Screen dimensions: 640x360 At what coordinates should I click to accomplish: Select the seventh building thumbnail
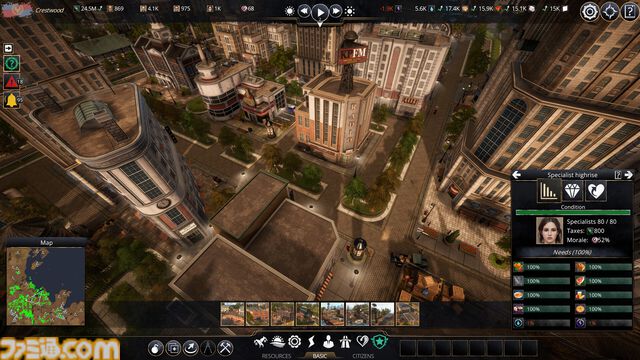click(382, 314)
